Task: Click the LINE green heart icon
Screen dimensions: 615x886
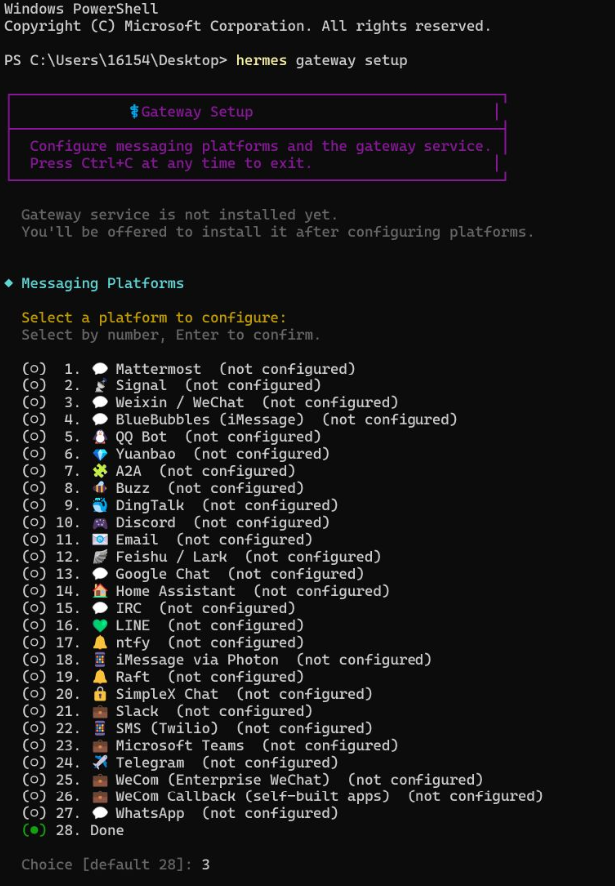Action: point(99,626)
